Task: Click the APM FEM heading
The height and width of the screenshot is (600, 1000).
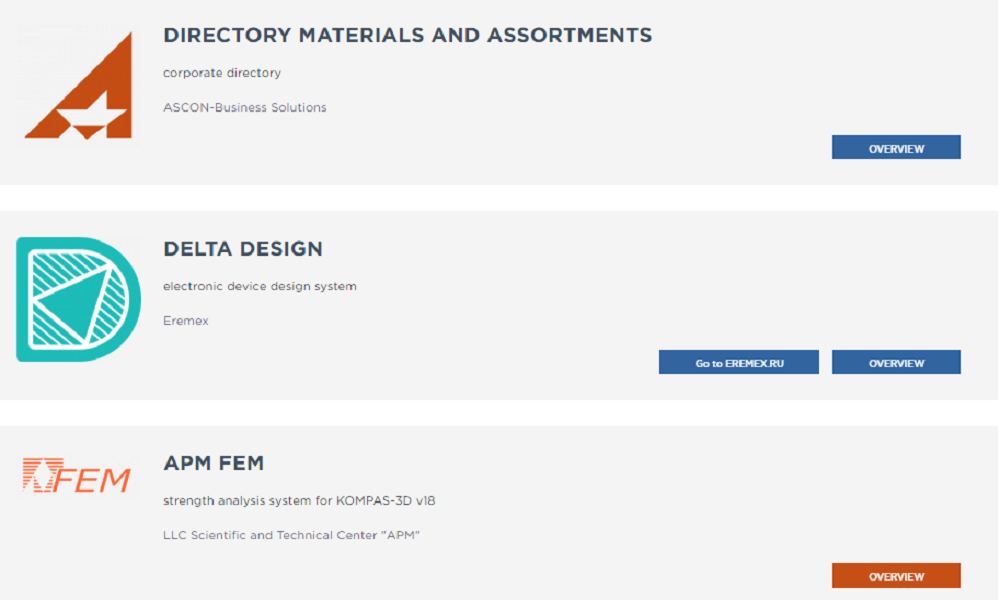Action: (x=214, y=463)
